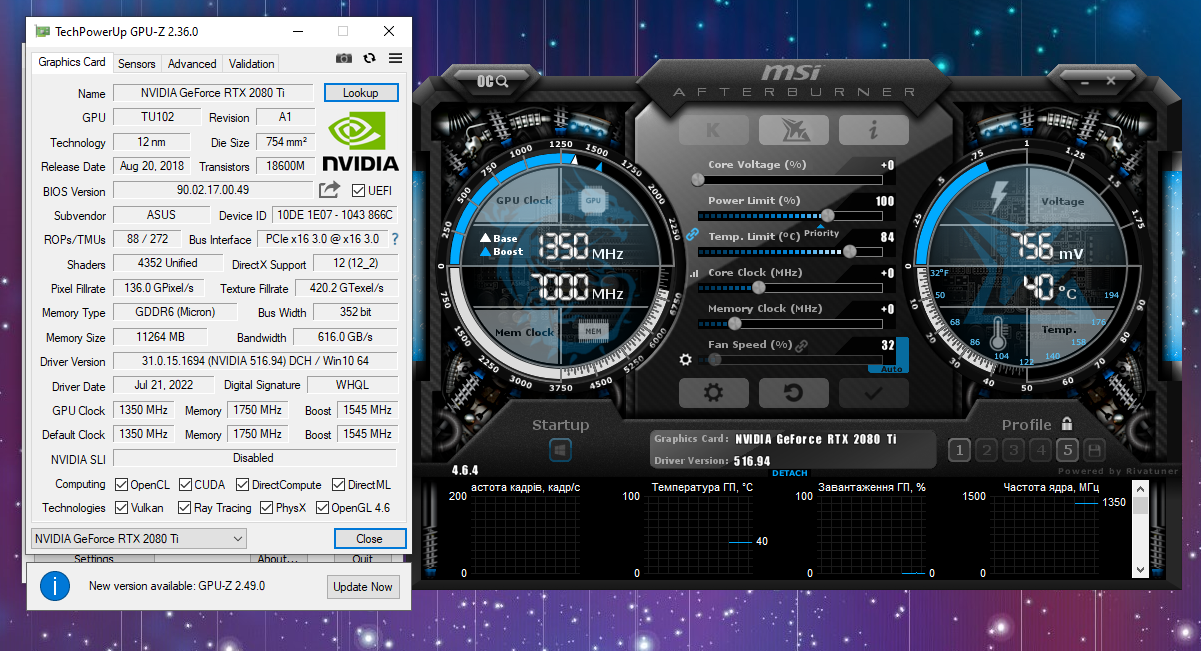The width and height of the screenshot is (1201, 651).
Task: Click the NVIDIA logo in GPU-Z
Action: click(360, 141)
